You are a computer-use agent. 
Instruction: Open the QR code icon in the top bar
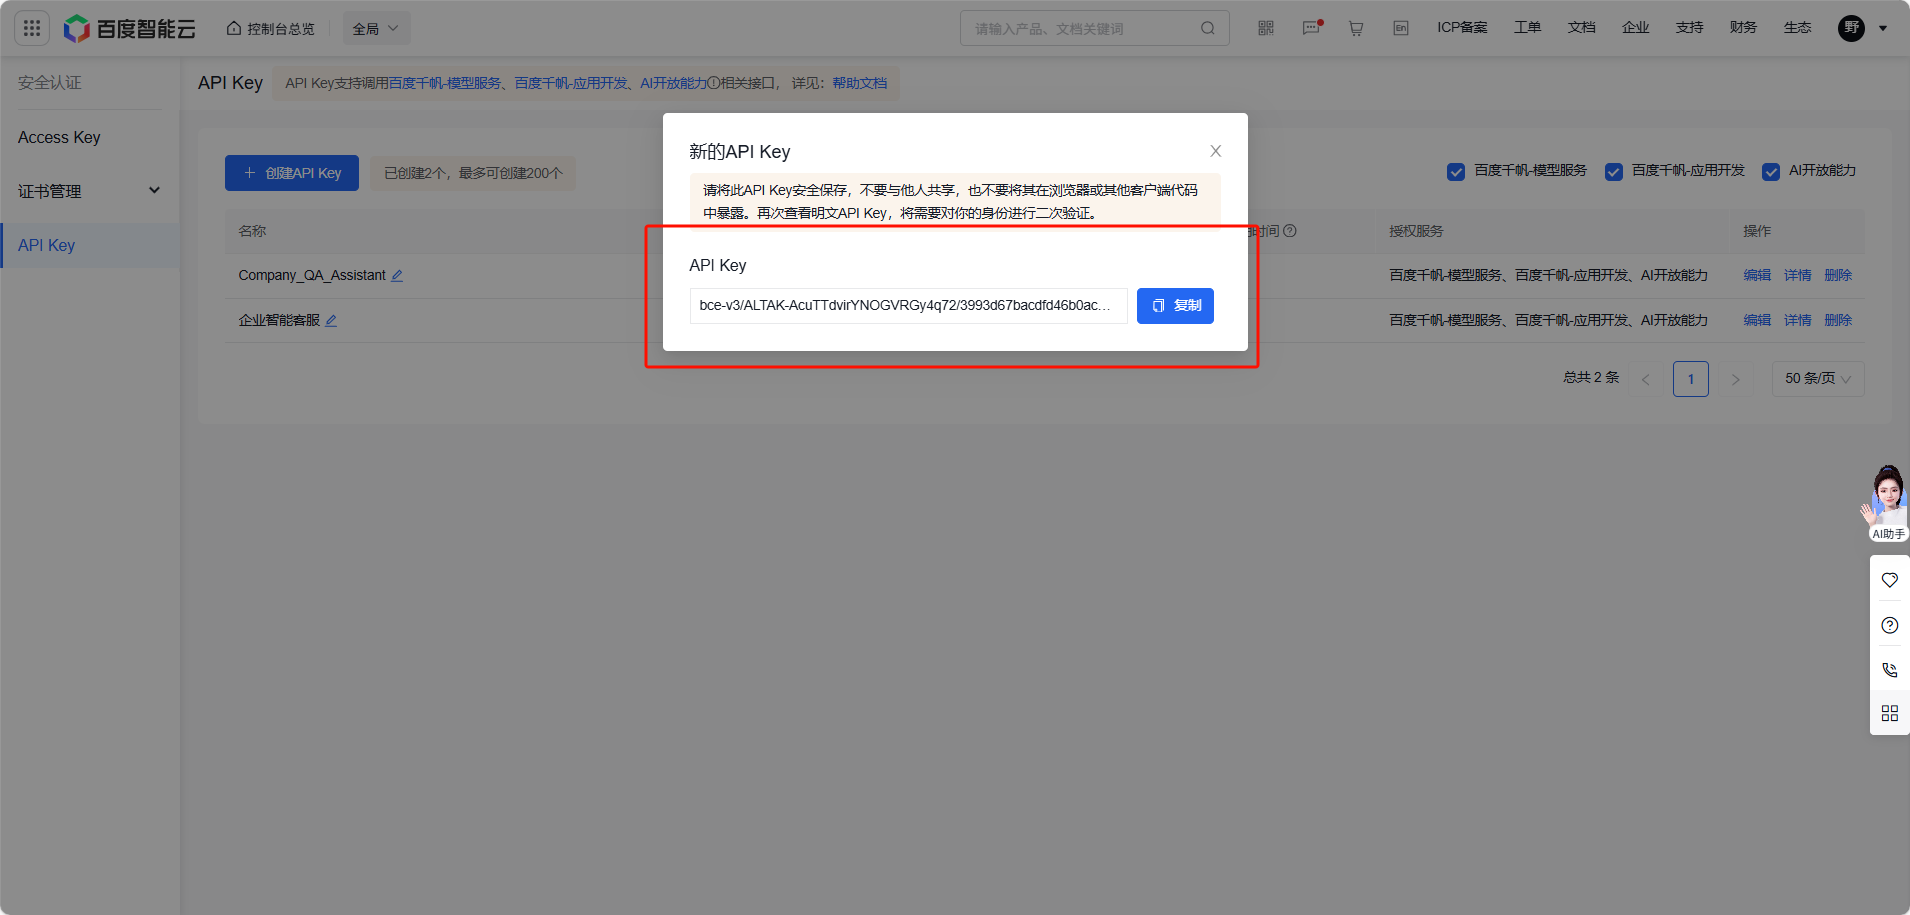(1265, 27)
